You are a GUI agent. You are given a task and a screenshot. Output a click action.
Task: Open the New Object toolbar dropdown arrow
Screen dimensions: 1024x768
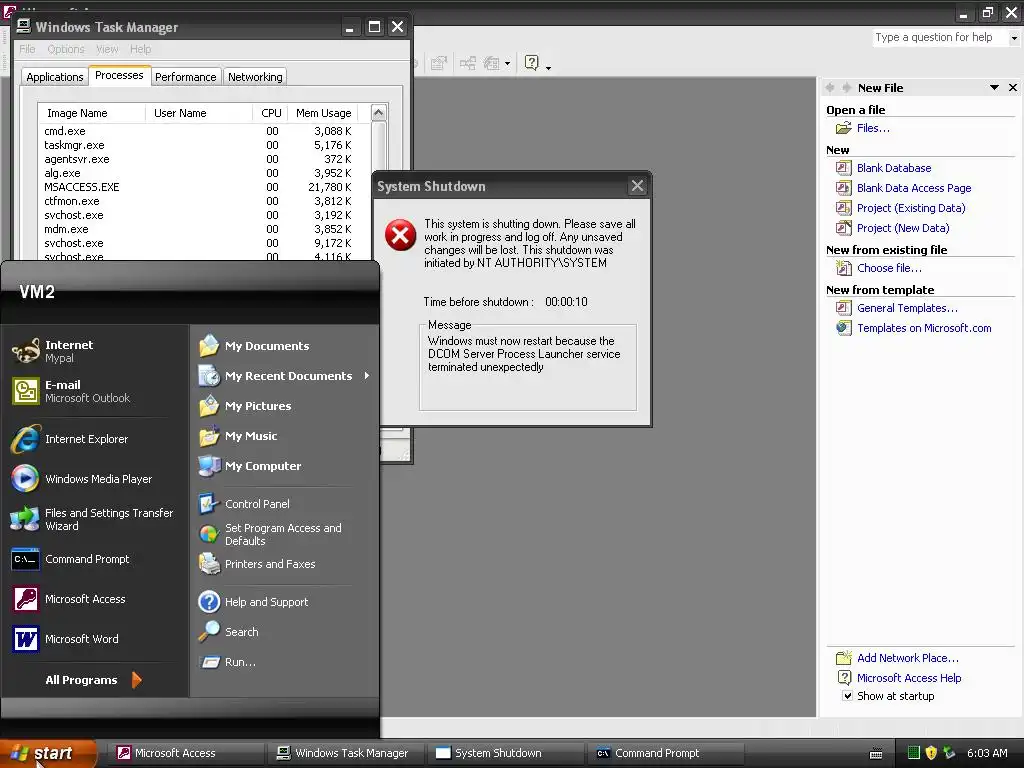click(x=507, y=63)
